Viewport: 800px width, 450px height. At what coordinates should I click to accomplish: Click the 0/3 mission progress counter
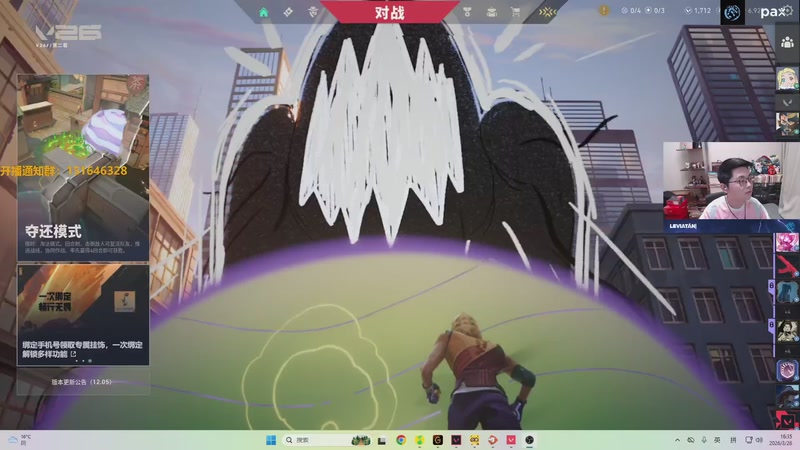tap(655, 10)
